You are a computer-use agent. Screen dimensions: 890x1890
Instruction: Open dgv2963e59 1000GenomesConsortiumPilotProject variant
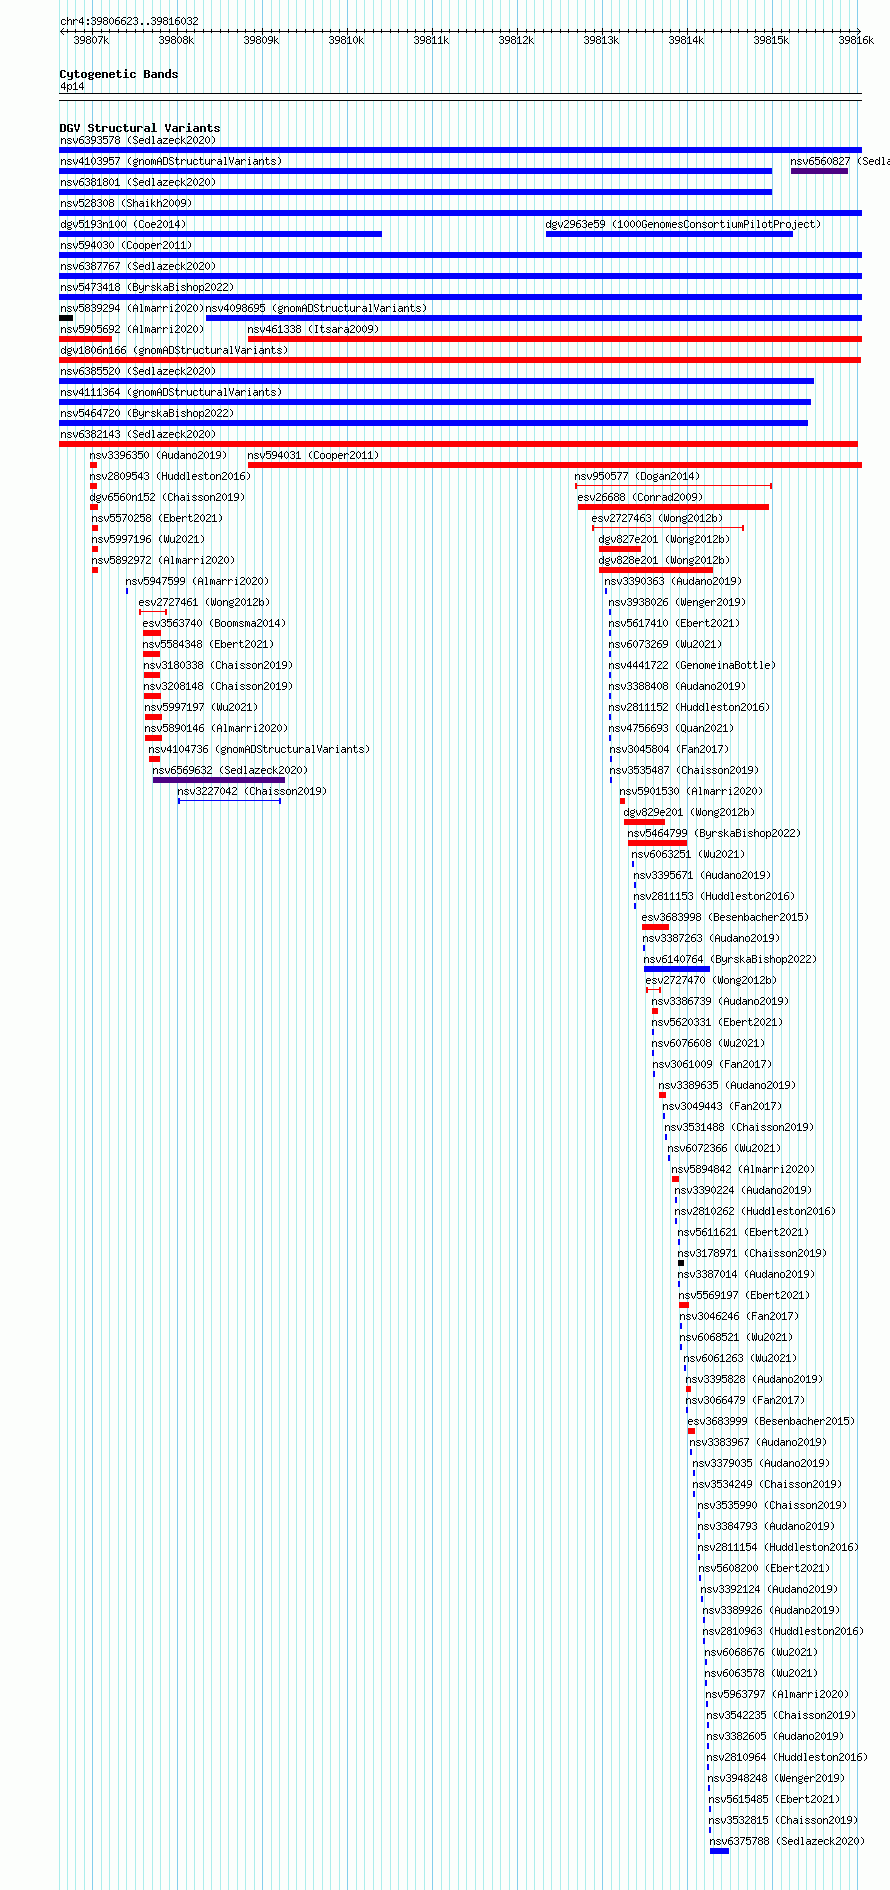pyautogui.click(x=683, y=225)
